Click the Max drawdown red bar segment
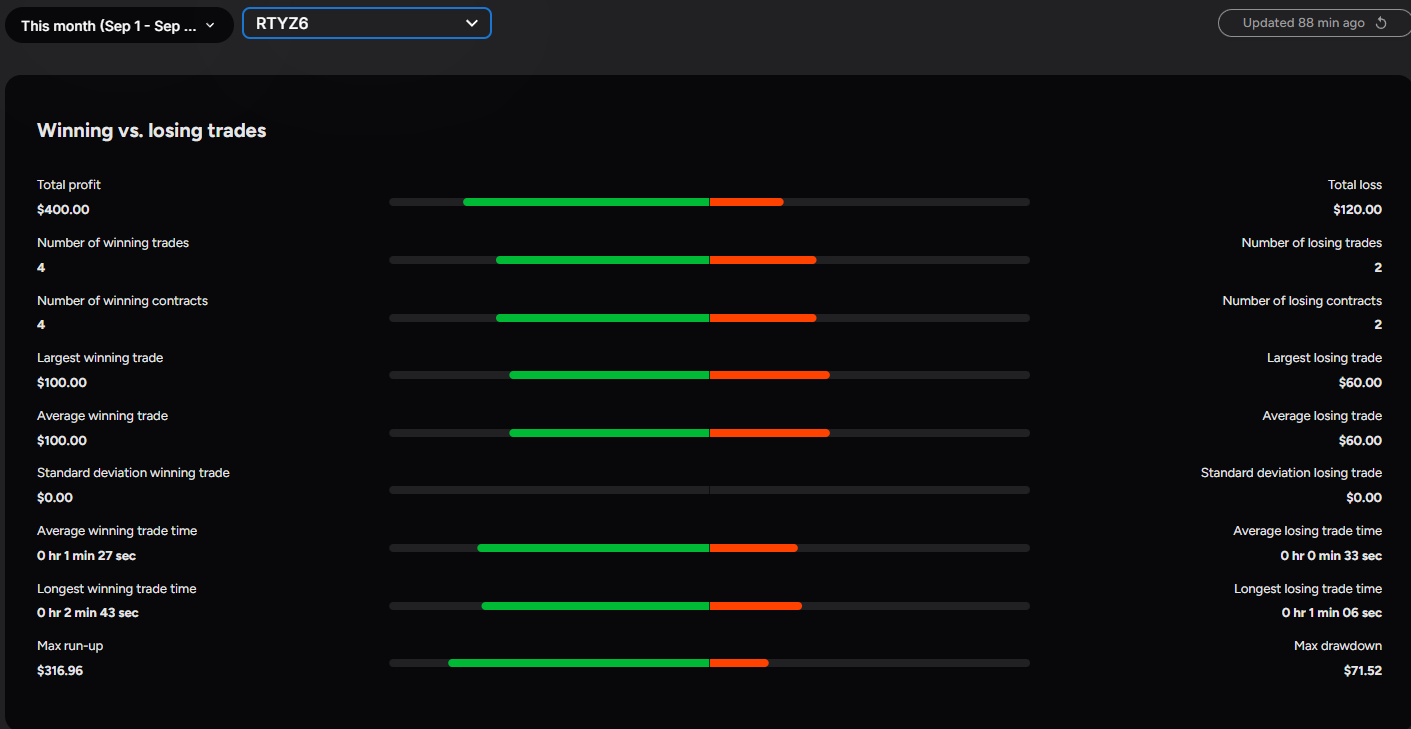Screen dimensions: 1411x729 click(739, 663)
